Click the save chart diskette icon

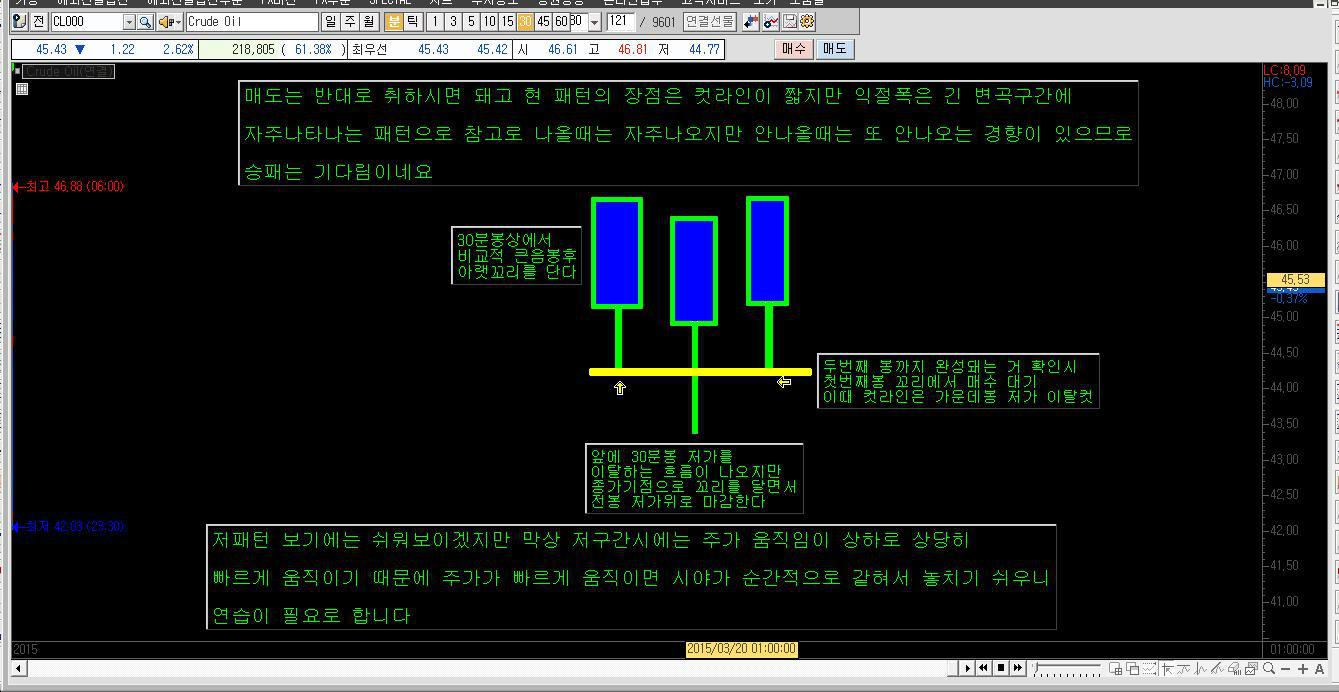pos(791,21)
